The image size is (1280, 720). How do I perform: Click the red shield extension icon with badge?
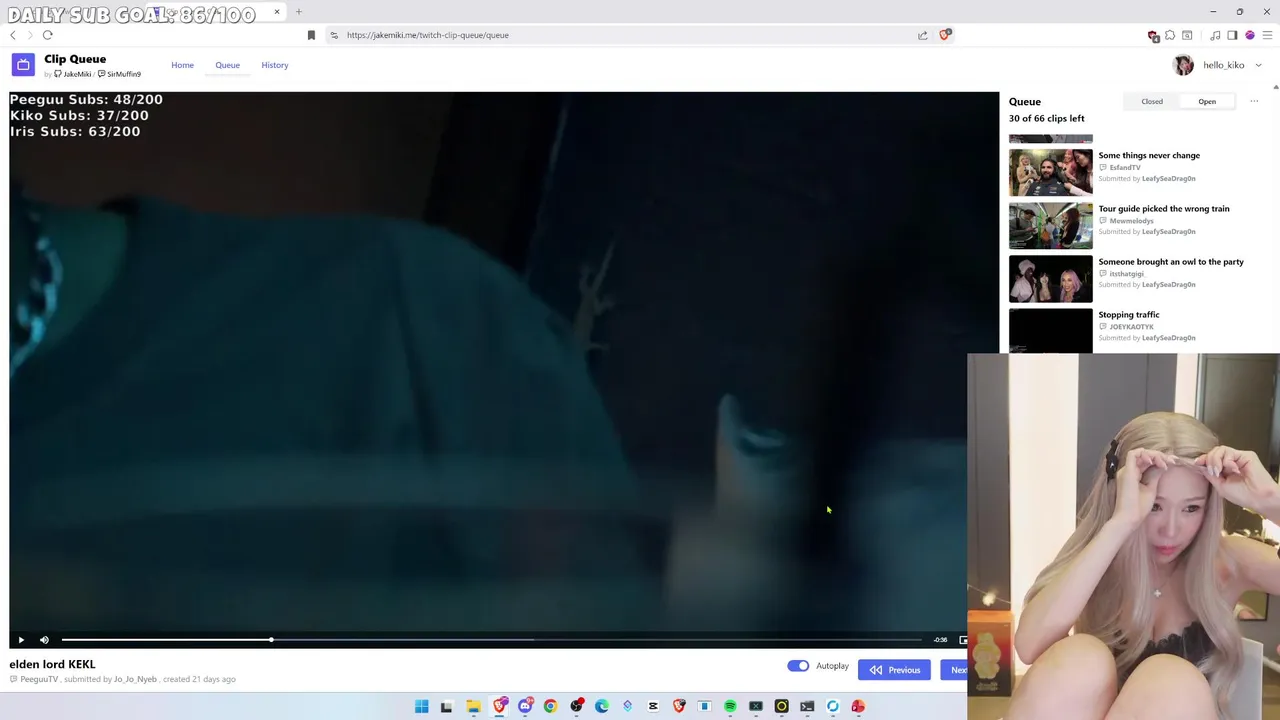pyautogui.click(x=1153, y=35)
